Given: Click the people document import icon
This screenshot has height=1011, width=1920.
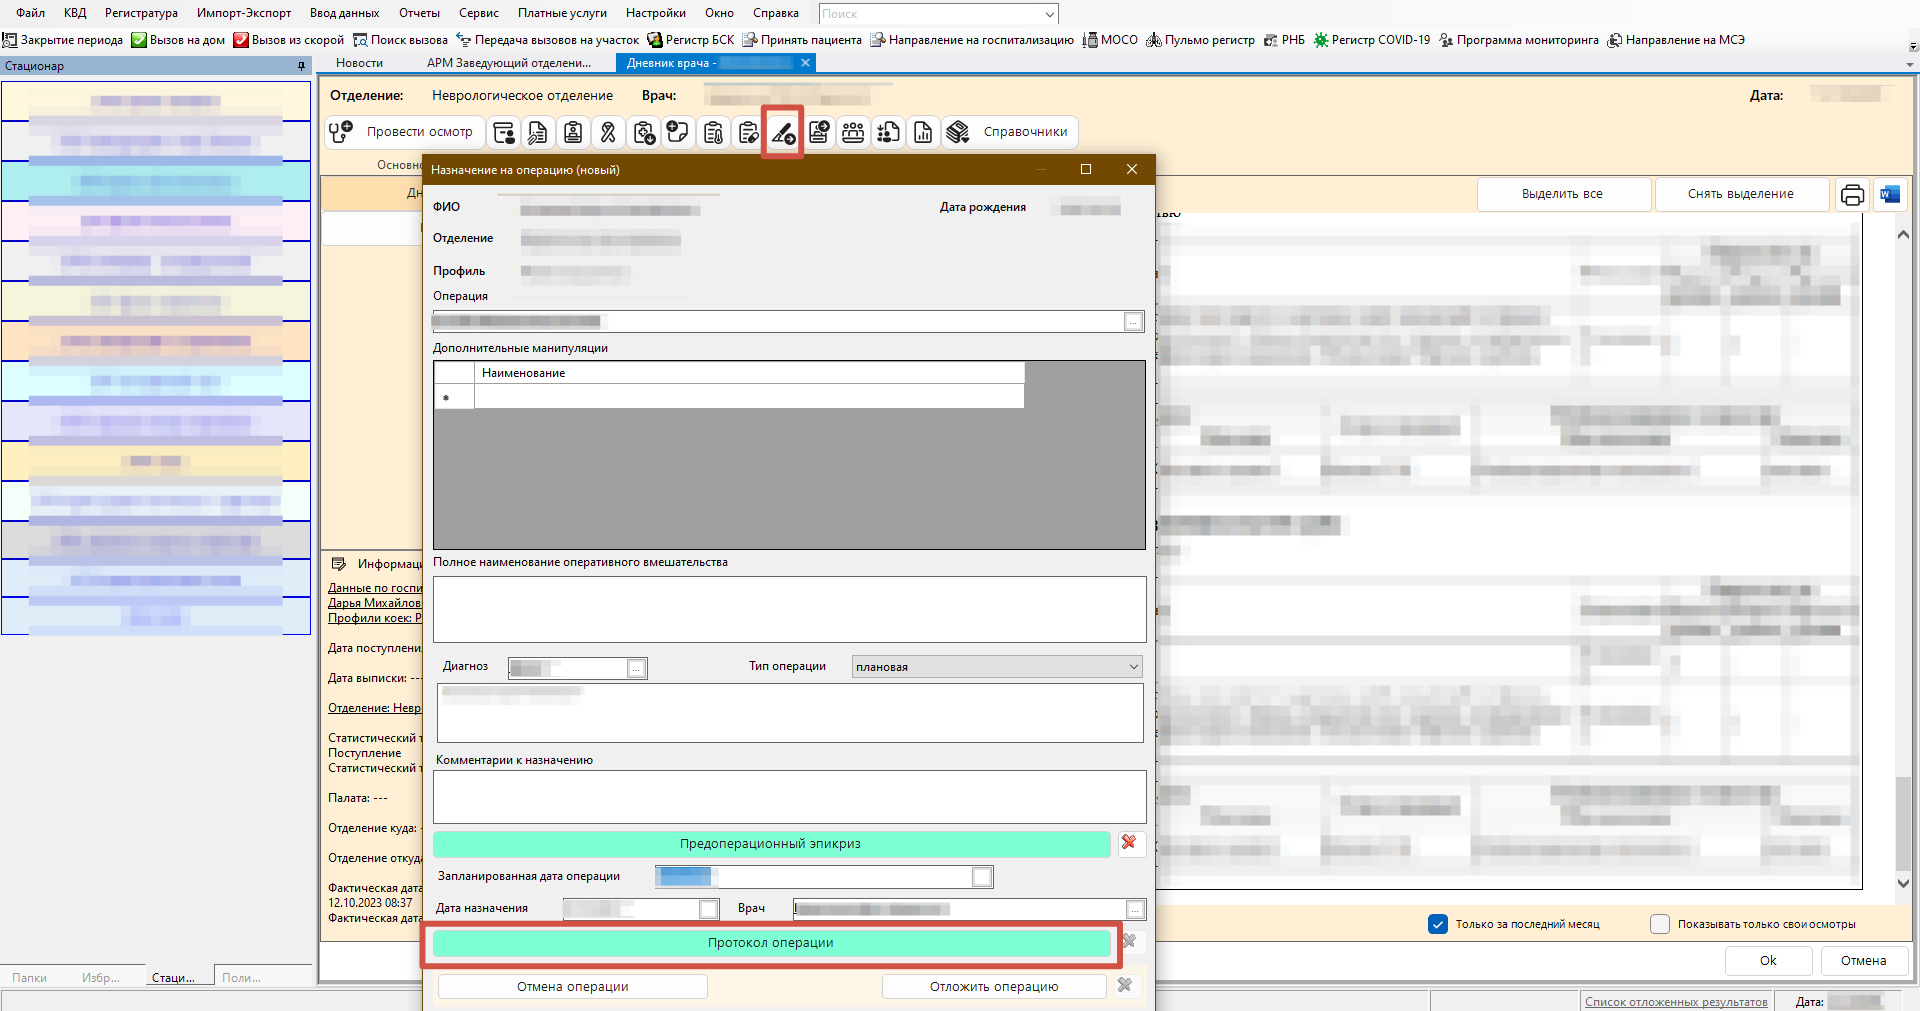Looking at the screenshot, I should click(888, 132).
